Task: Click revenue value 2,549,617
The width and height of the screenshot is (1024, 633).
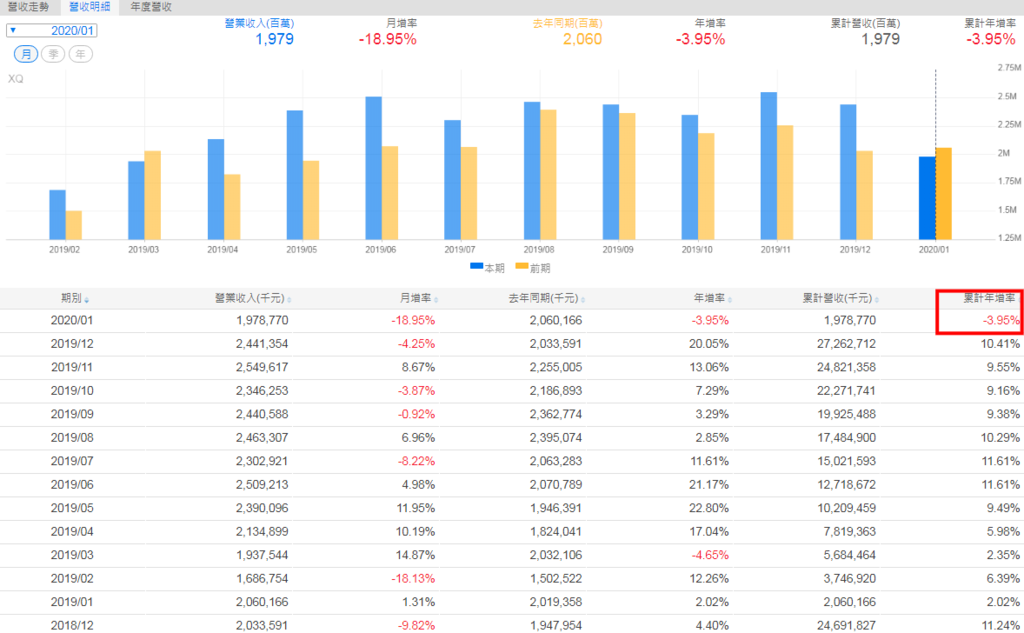Action: [x=262, y=368]
